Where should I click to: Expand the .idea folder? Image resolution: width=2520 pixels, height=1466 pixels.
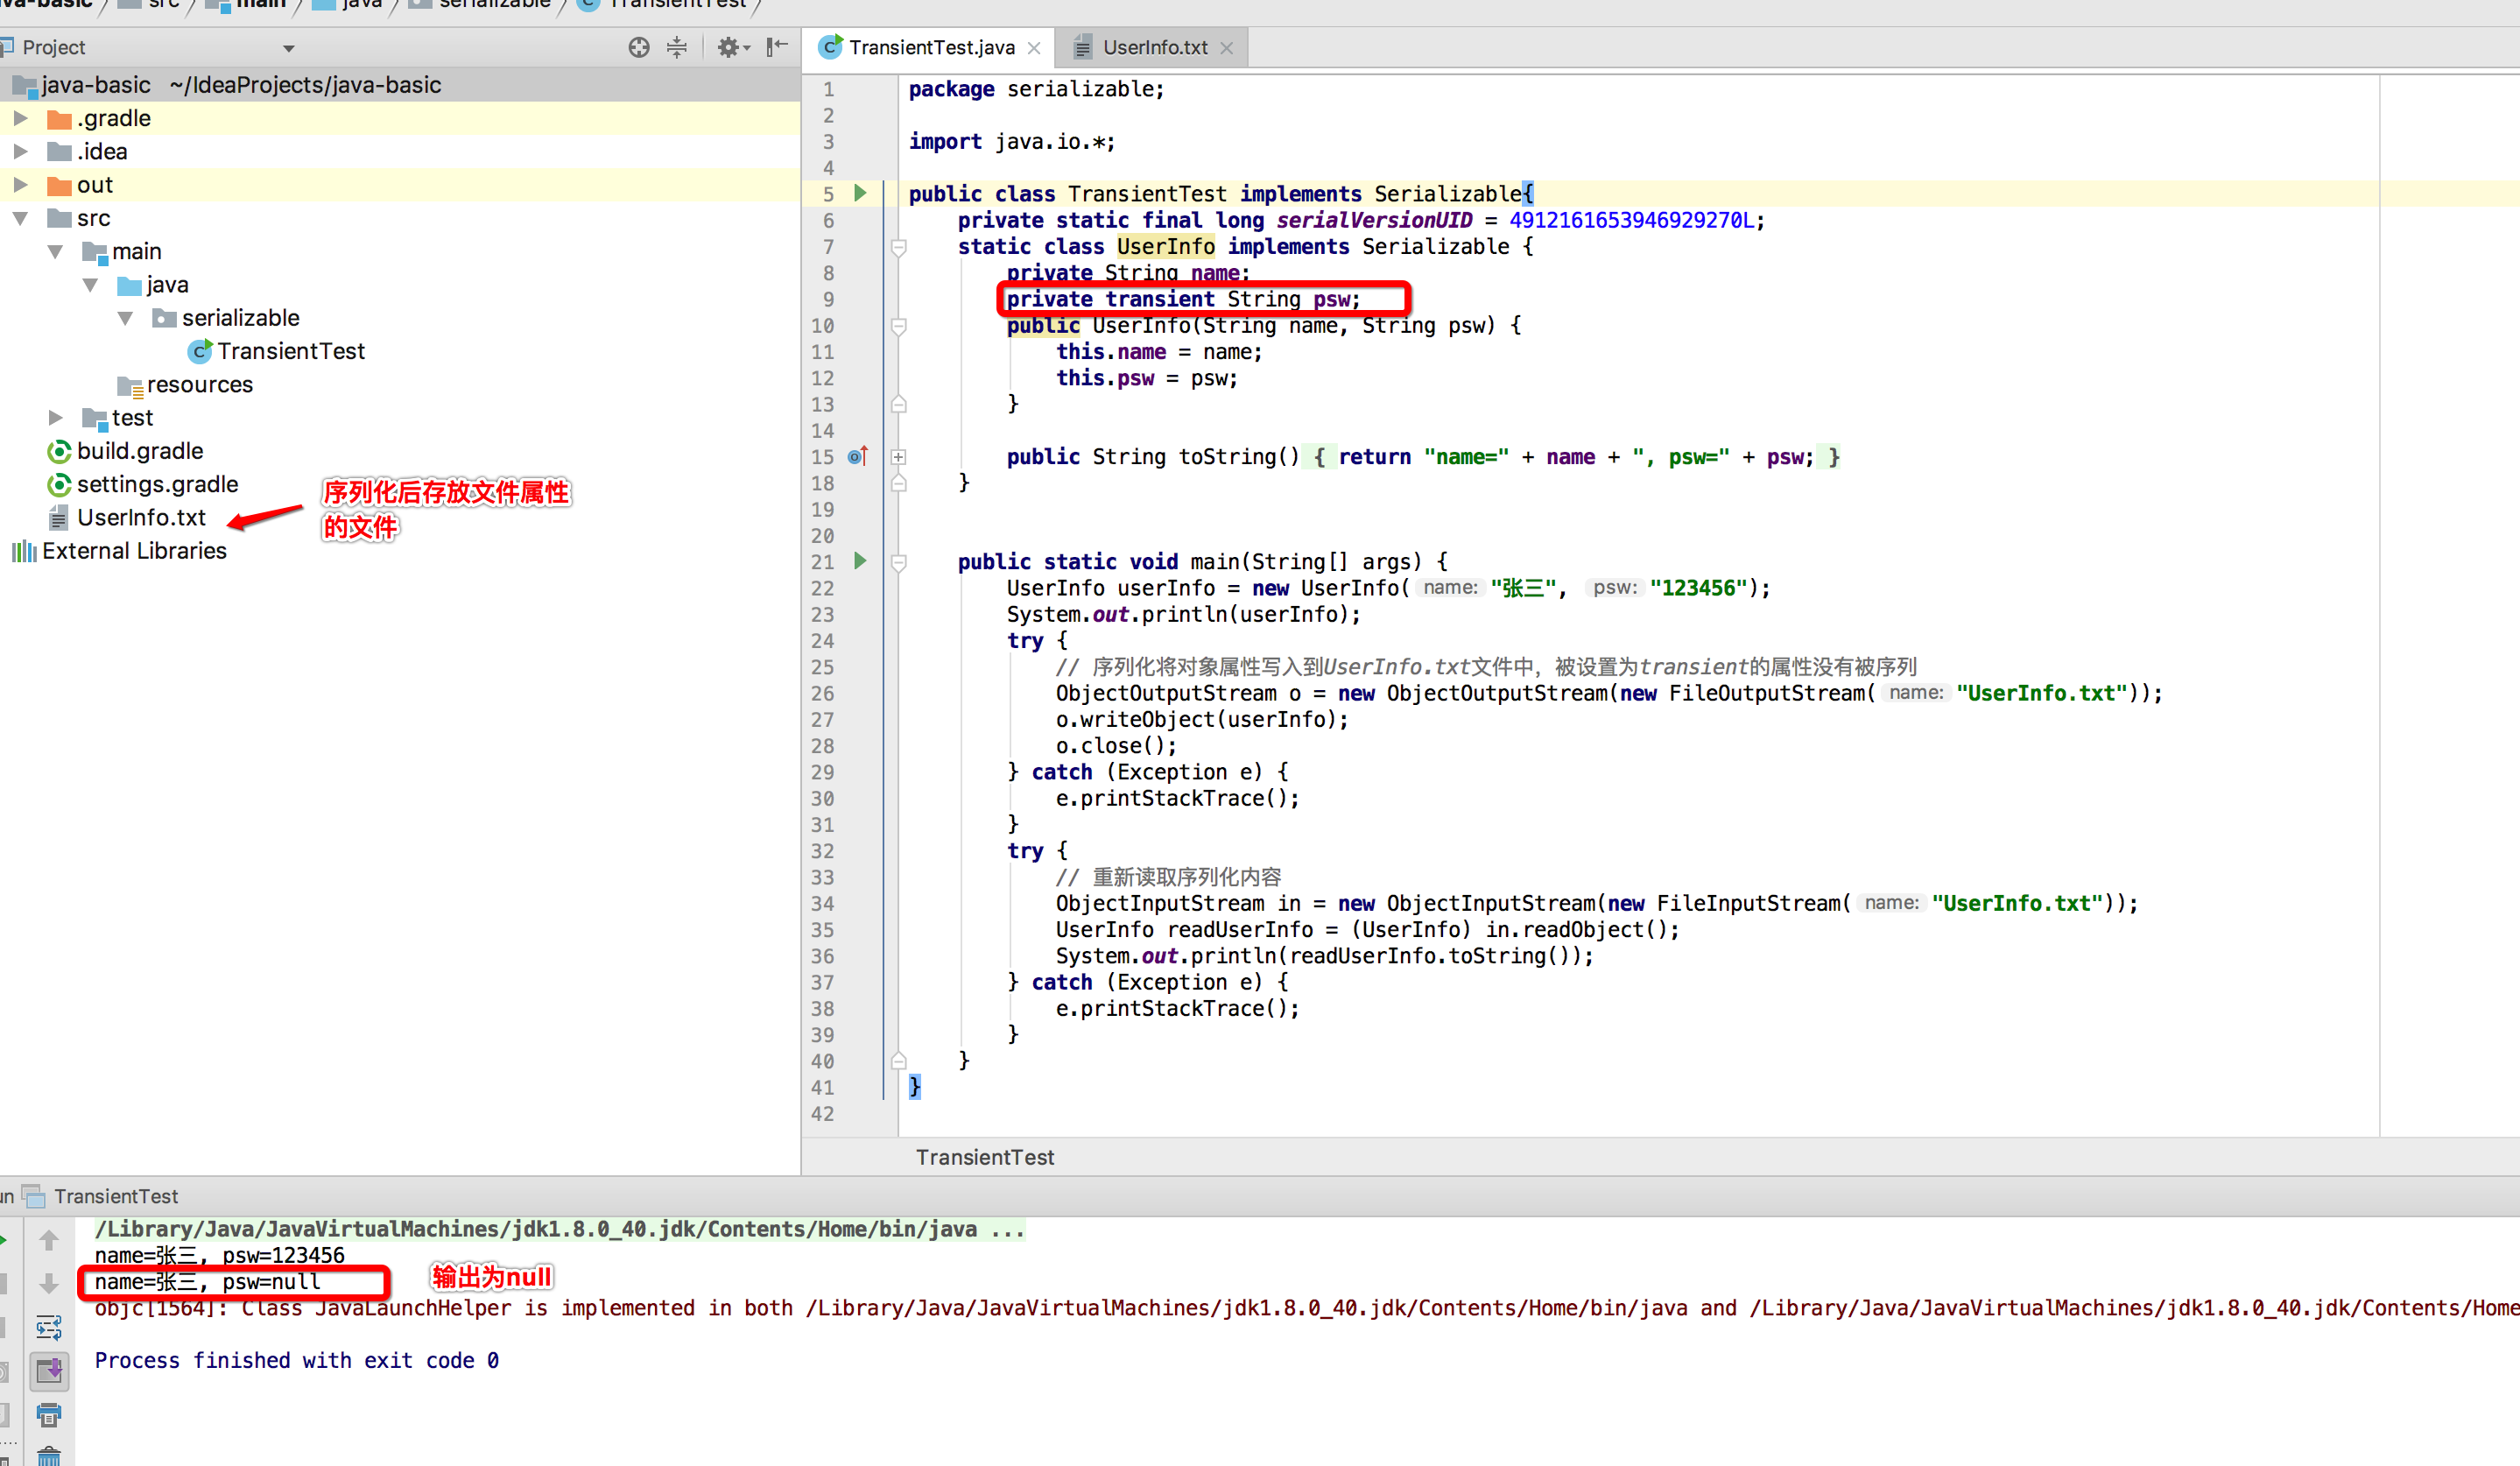pyautogui.click(x=20, y=151)
